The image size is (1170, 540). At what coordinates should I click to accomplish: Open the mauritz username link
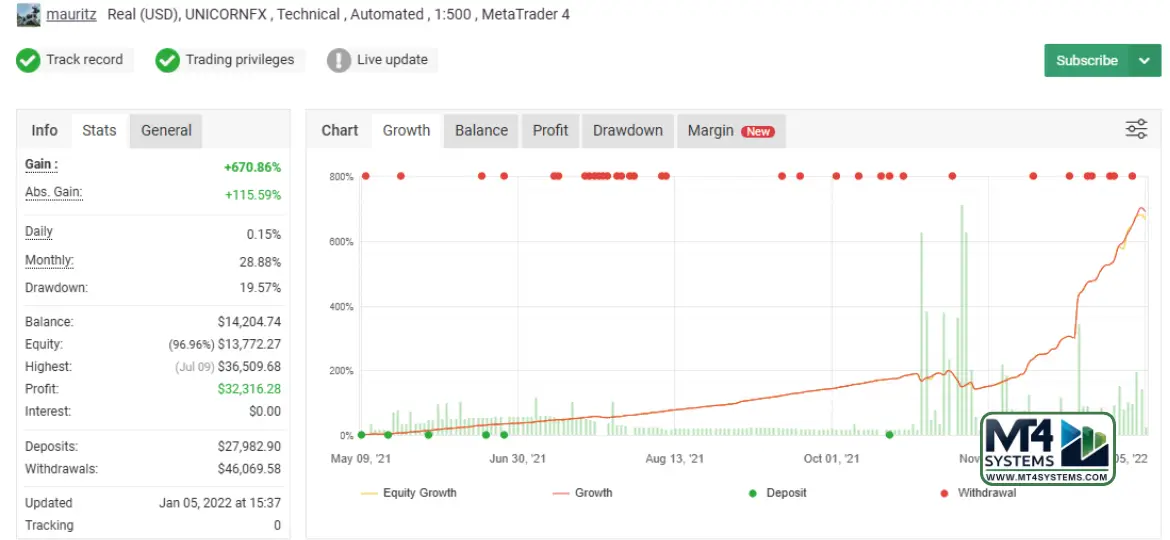71,15
